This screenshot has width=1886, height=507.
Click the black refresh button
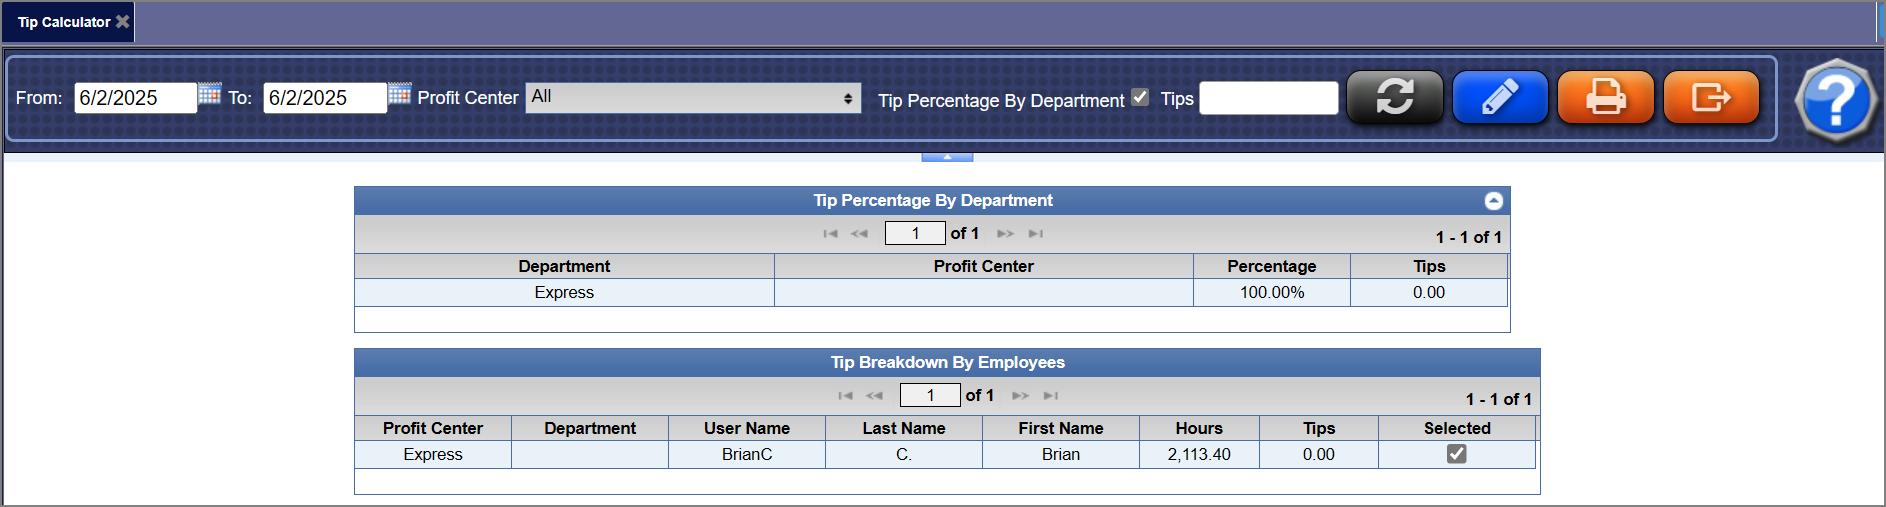[x=1394, y=97]
